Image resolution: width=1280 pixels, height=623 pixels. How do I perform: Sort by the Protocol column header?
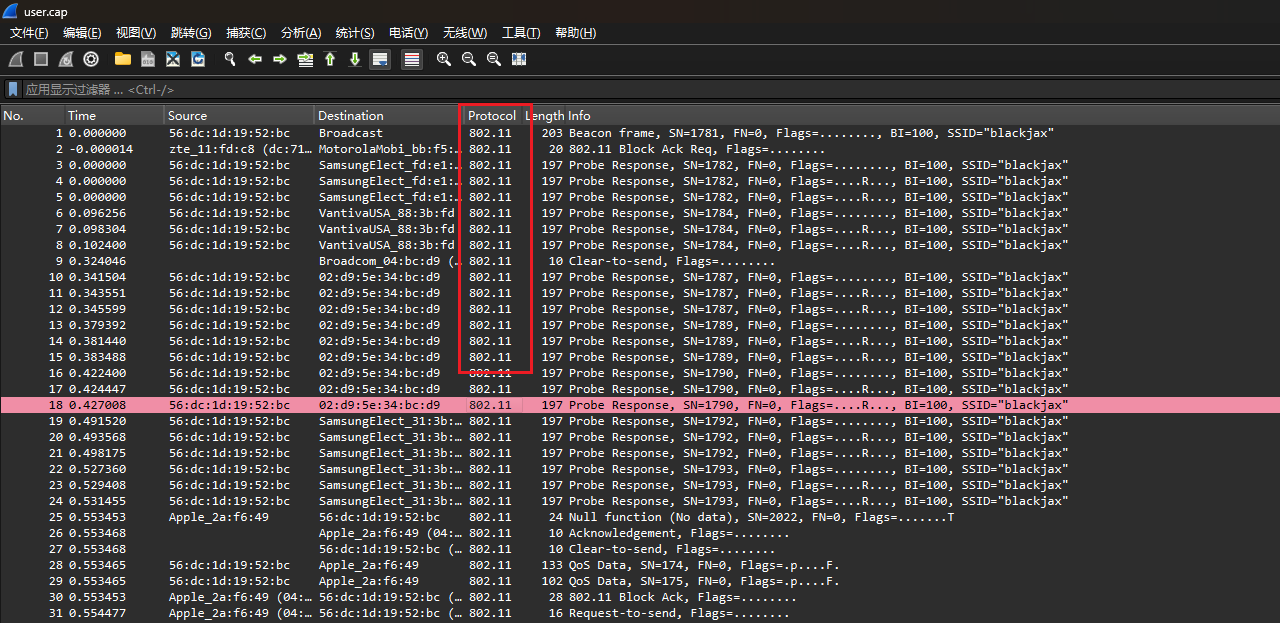[492, 115]
